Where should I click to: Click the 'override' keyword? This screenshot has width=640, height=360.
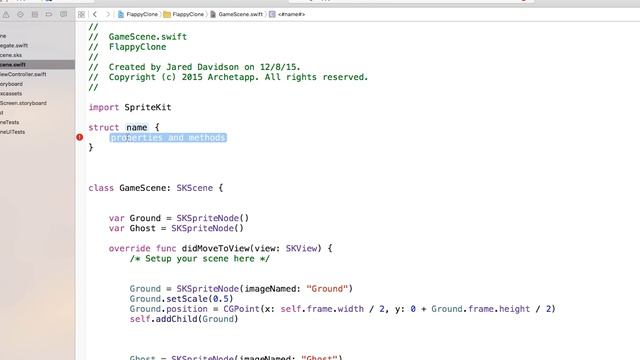tap(129, 248)
